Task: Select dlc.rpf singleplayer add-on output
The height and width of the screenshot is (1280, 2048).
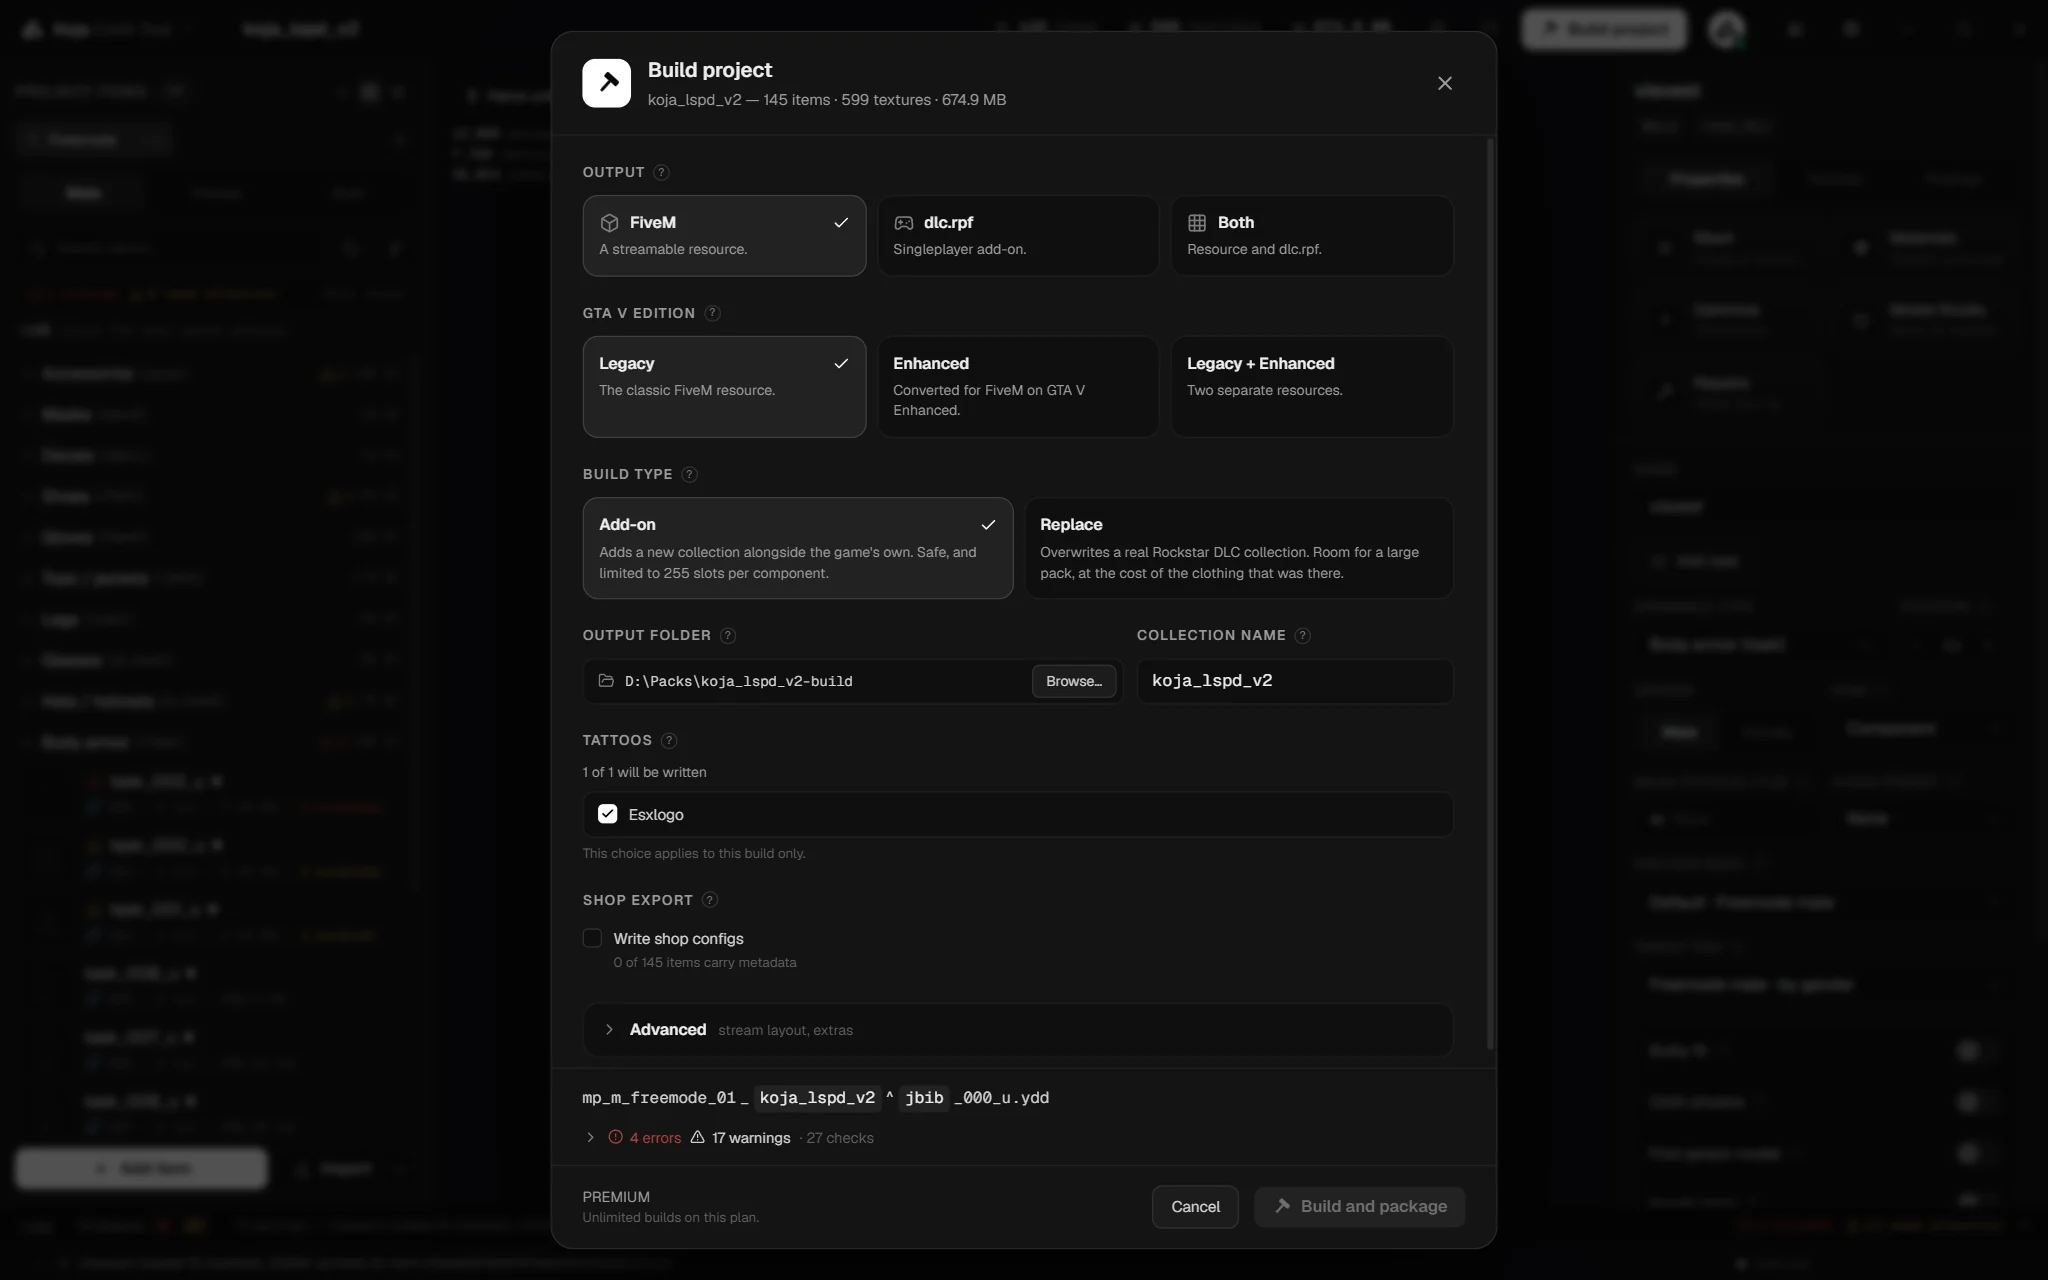Action: click(1018, 236)
